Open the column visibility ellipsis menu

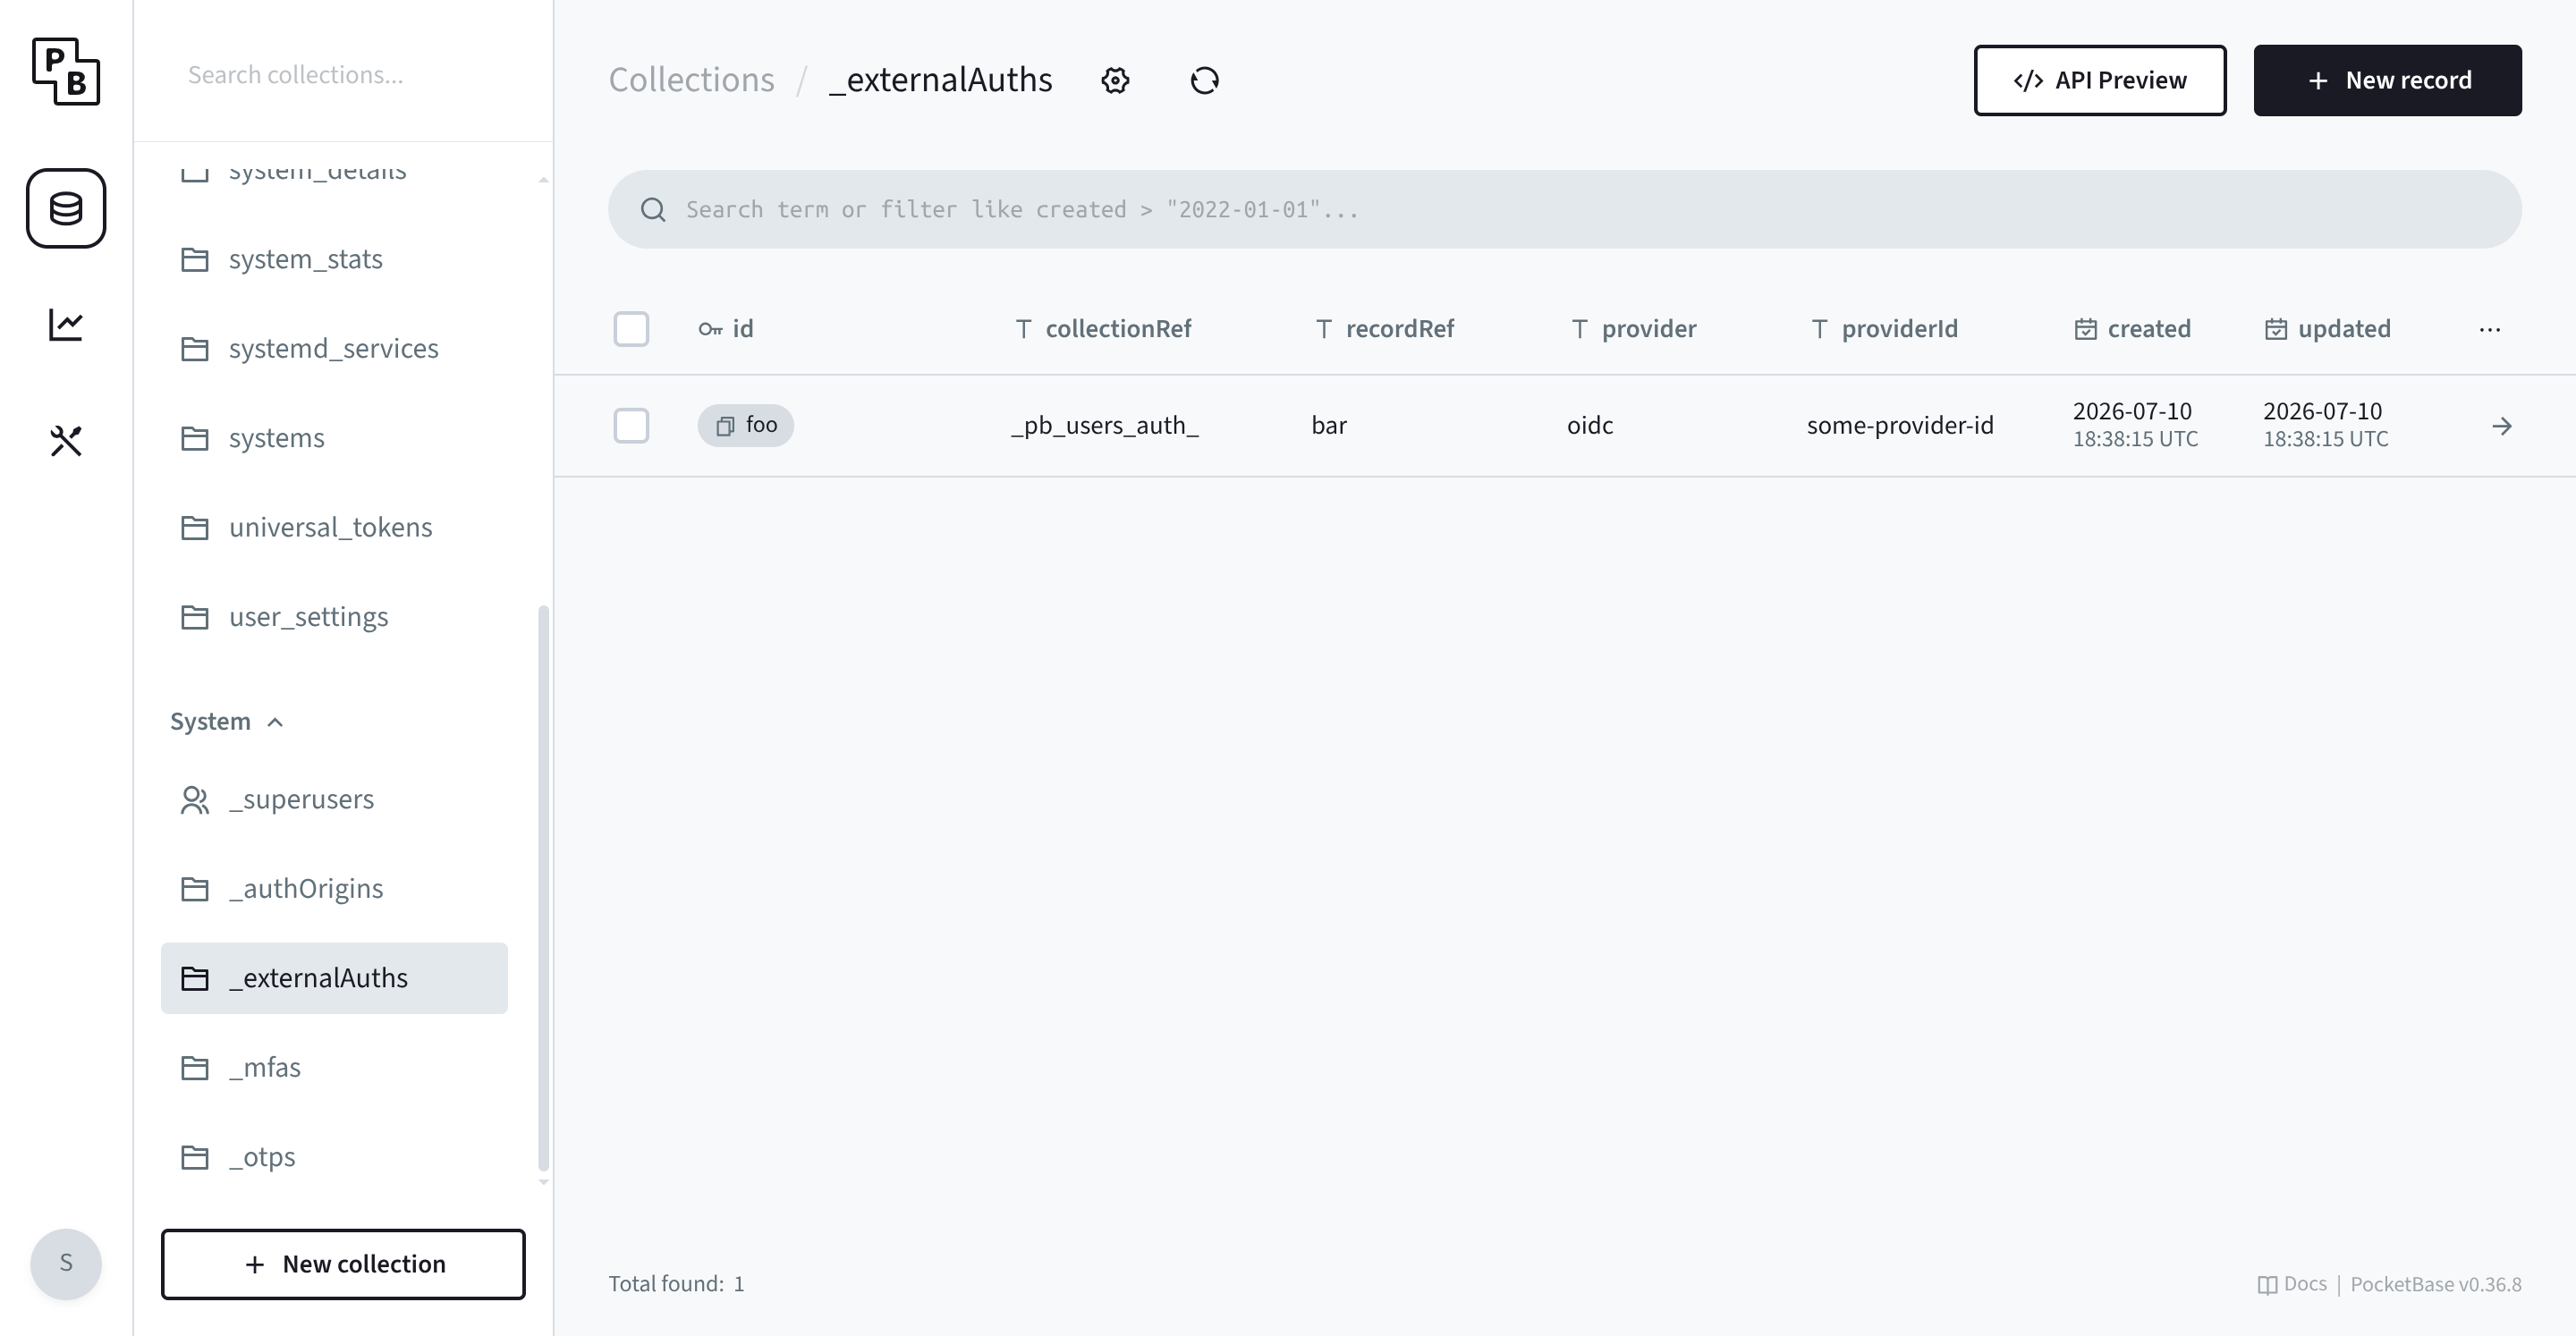[2490, 329]
